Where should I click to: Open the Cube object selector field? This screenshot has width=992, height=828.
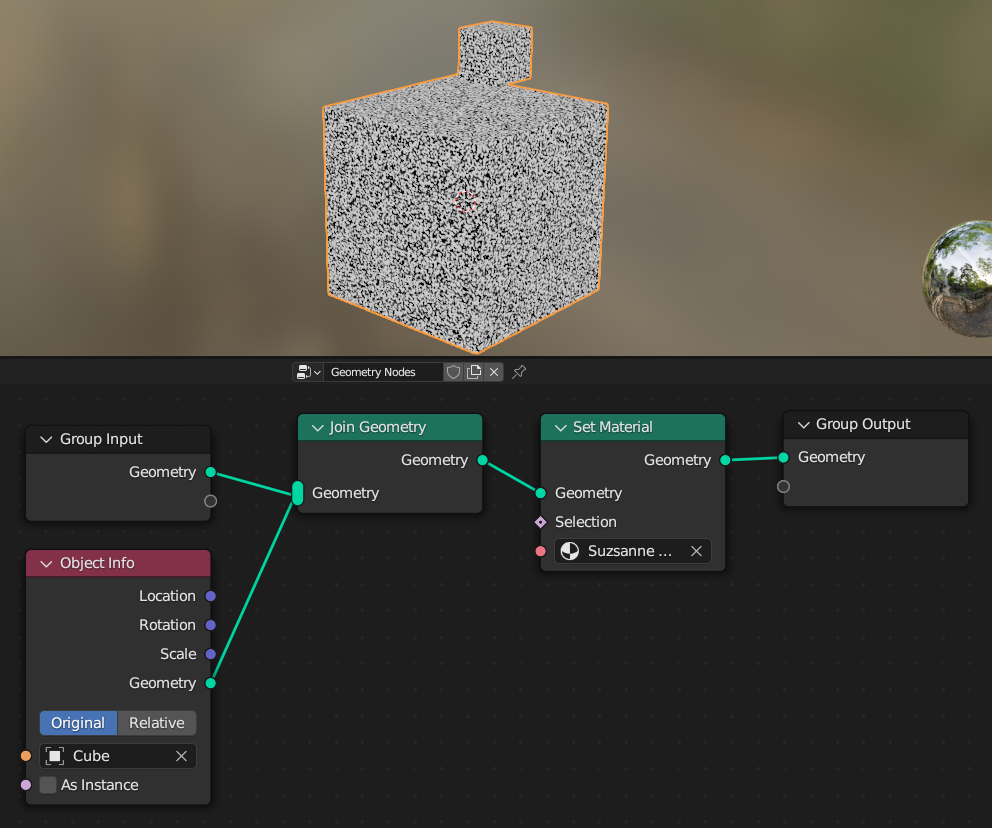(118, 756)
